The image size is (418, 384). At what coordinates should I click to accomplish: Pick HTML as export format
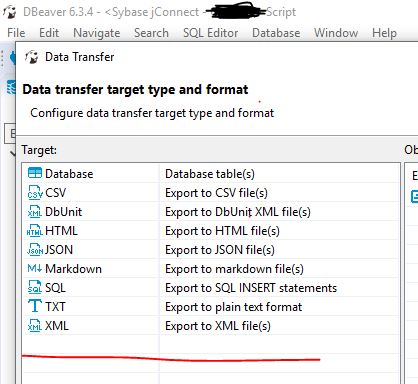(x=61, y=231)
